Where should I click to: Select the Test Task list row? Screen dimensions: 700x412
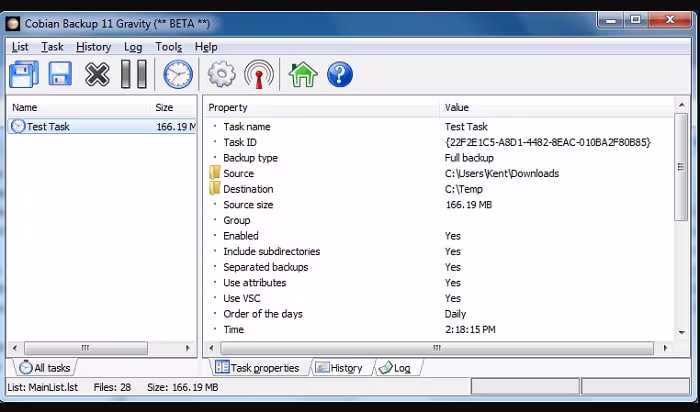pyautogui.click(x=102, y=126)
